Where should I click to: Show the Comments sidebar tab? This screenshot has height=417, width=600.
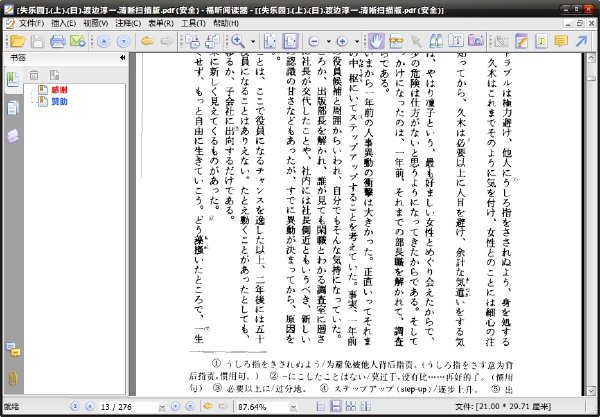point(13,349)
